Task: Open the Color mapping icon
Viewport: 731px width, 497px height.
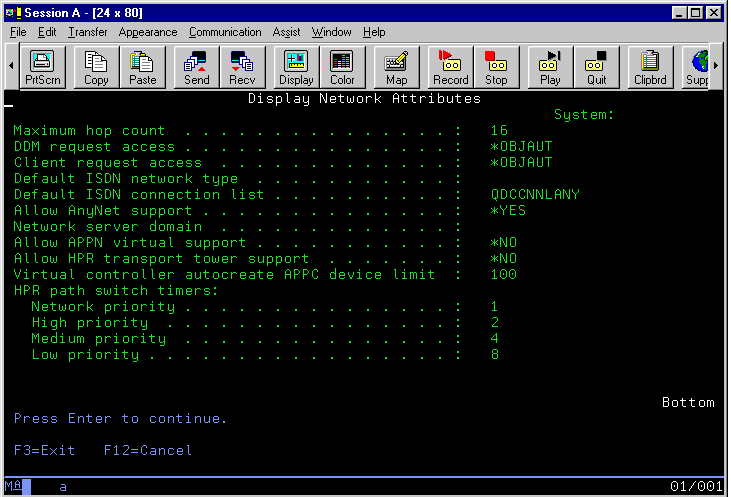Action: [x=342, y=67]
